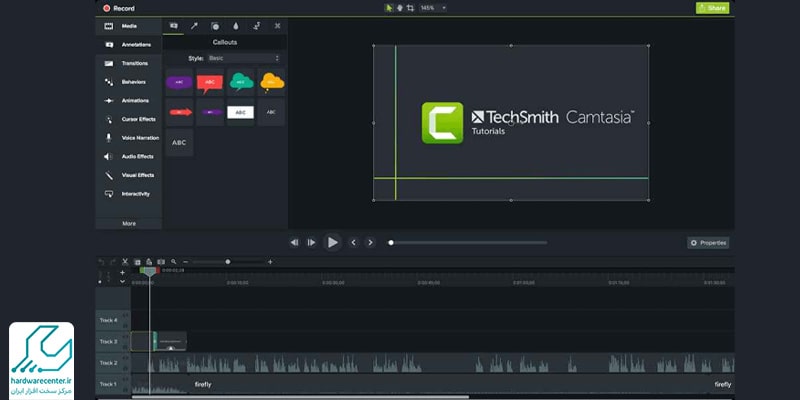The width and height of the screenshot is (800, 400).
Task: Select the yellow thought cloud callout
Action: [271, 82]
